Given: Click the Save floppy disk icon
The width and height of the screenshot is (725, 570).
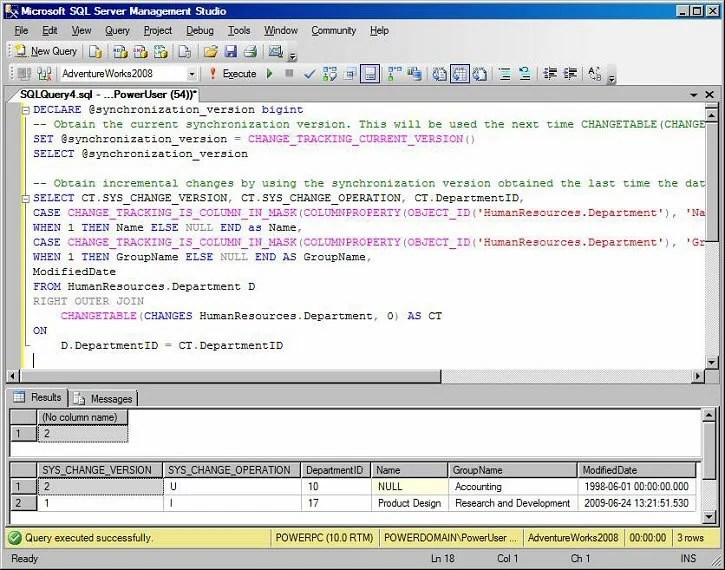Looking at the screenshot, I should pos(230,51).
